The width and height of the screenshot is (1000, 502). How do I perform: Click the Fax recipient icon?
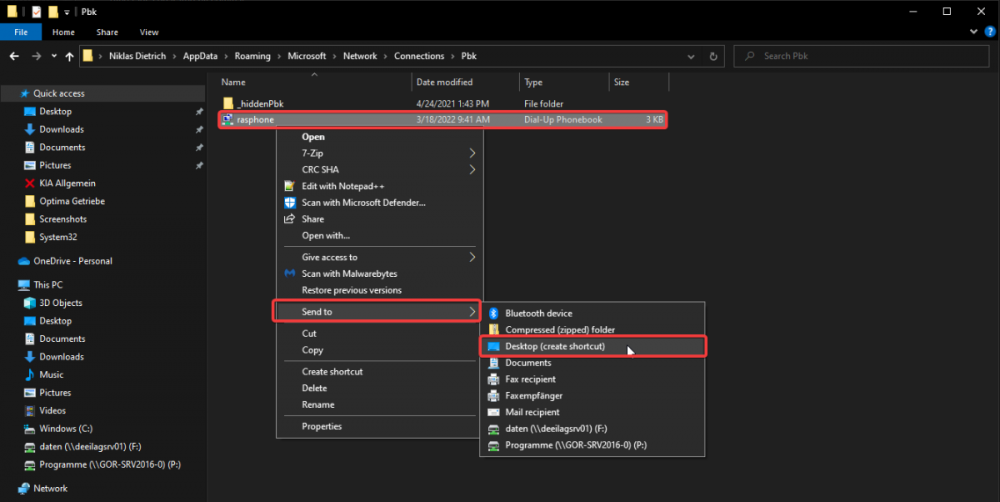pos(493,379)
